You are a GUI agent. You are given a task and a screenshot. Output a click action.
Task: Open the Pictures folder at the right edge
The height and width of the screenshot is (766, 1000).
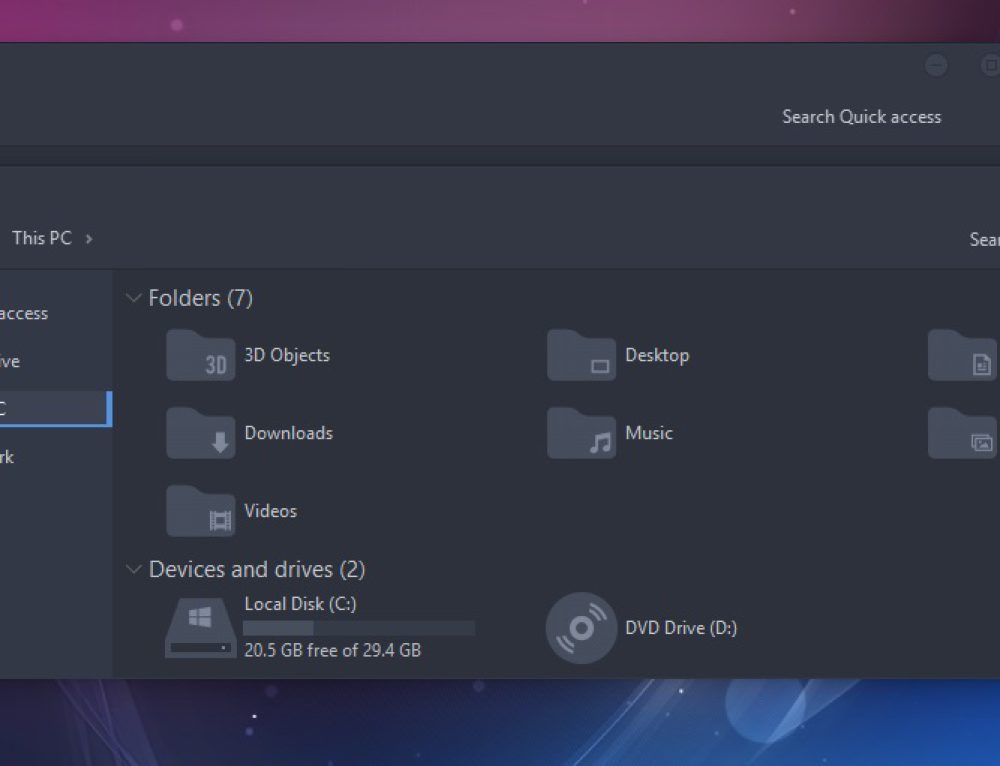point(963,433)
